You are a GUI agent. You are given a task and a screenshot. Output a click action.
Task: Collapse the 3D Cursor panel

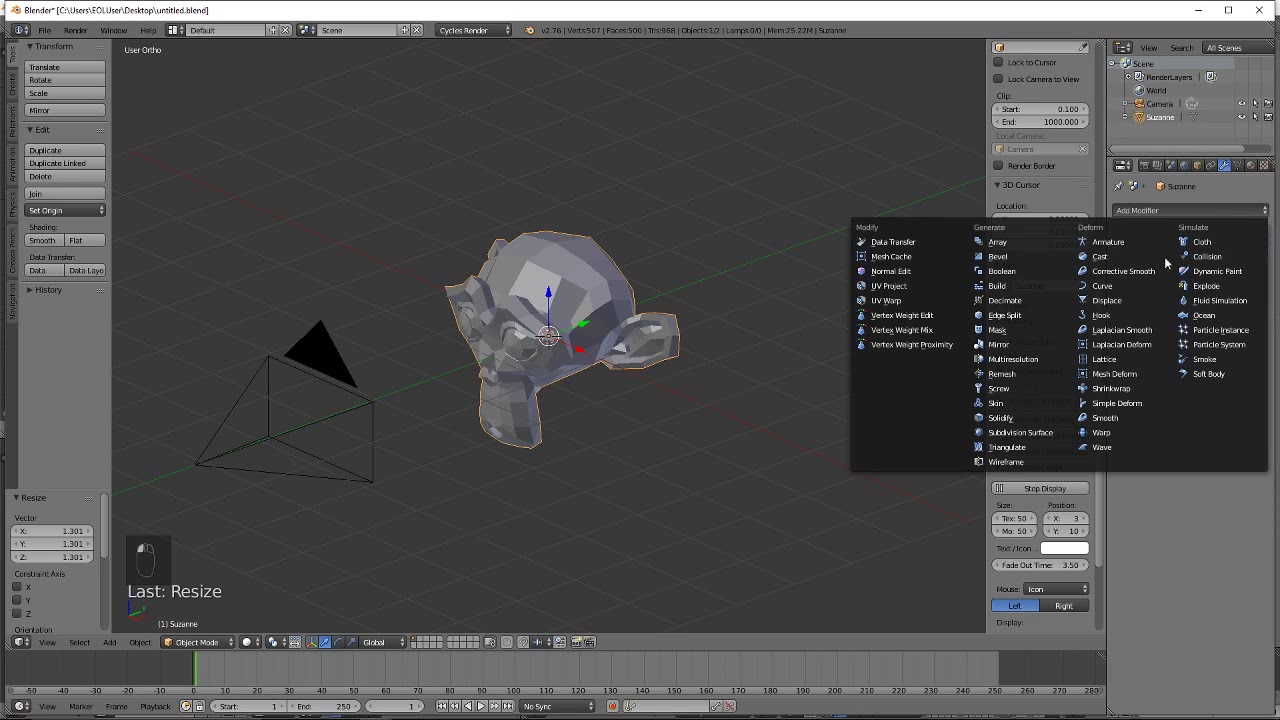[x=997, y=185]
